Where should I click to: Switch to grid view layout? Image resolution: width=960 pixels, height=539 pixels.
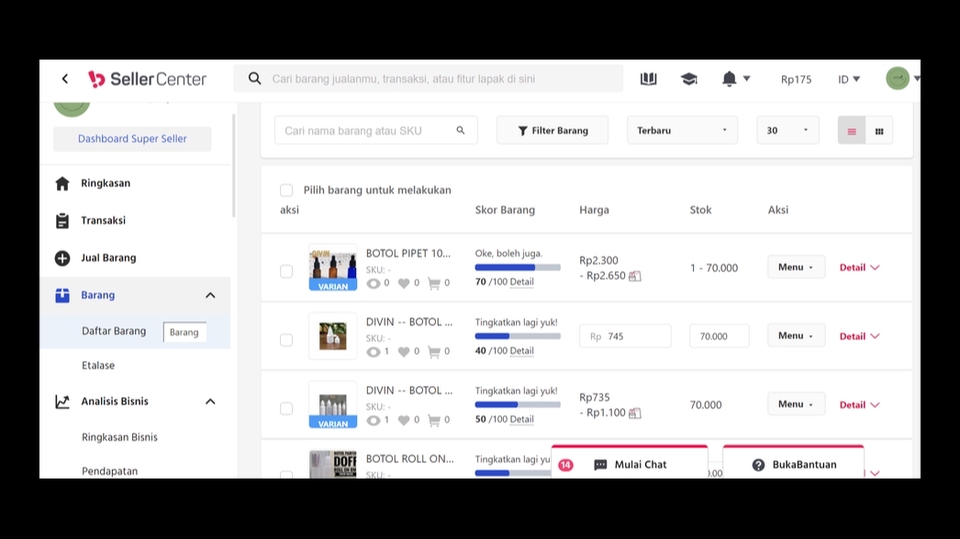(x=879, y=130)
